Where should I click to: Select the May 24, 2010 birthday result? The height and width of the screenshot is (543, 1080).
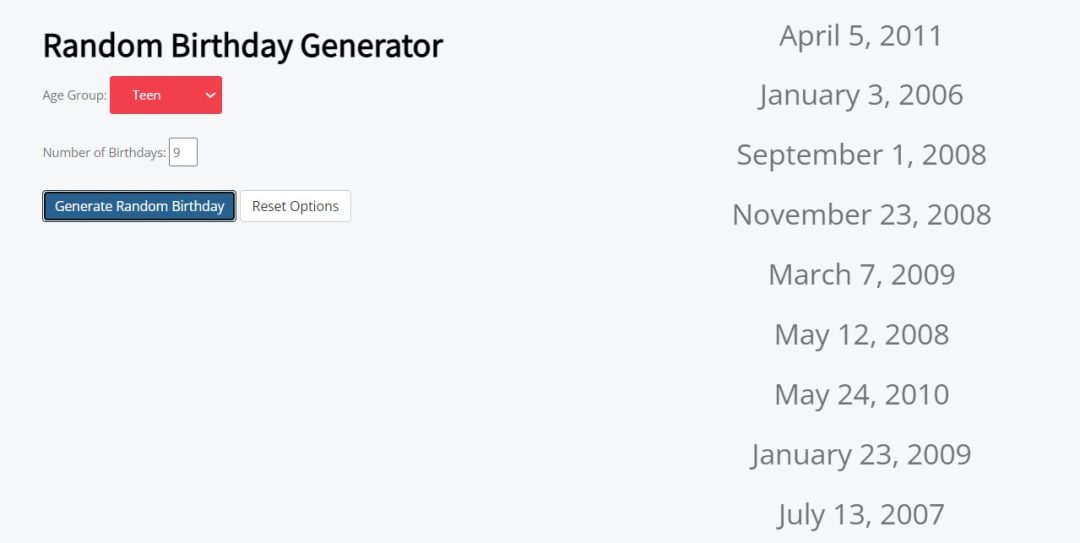click(861, 395)
